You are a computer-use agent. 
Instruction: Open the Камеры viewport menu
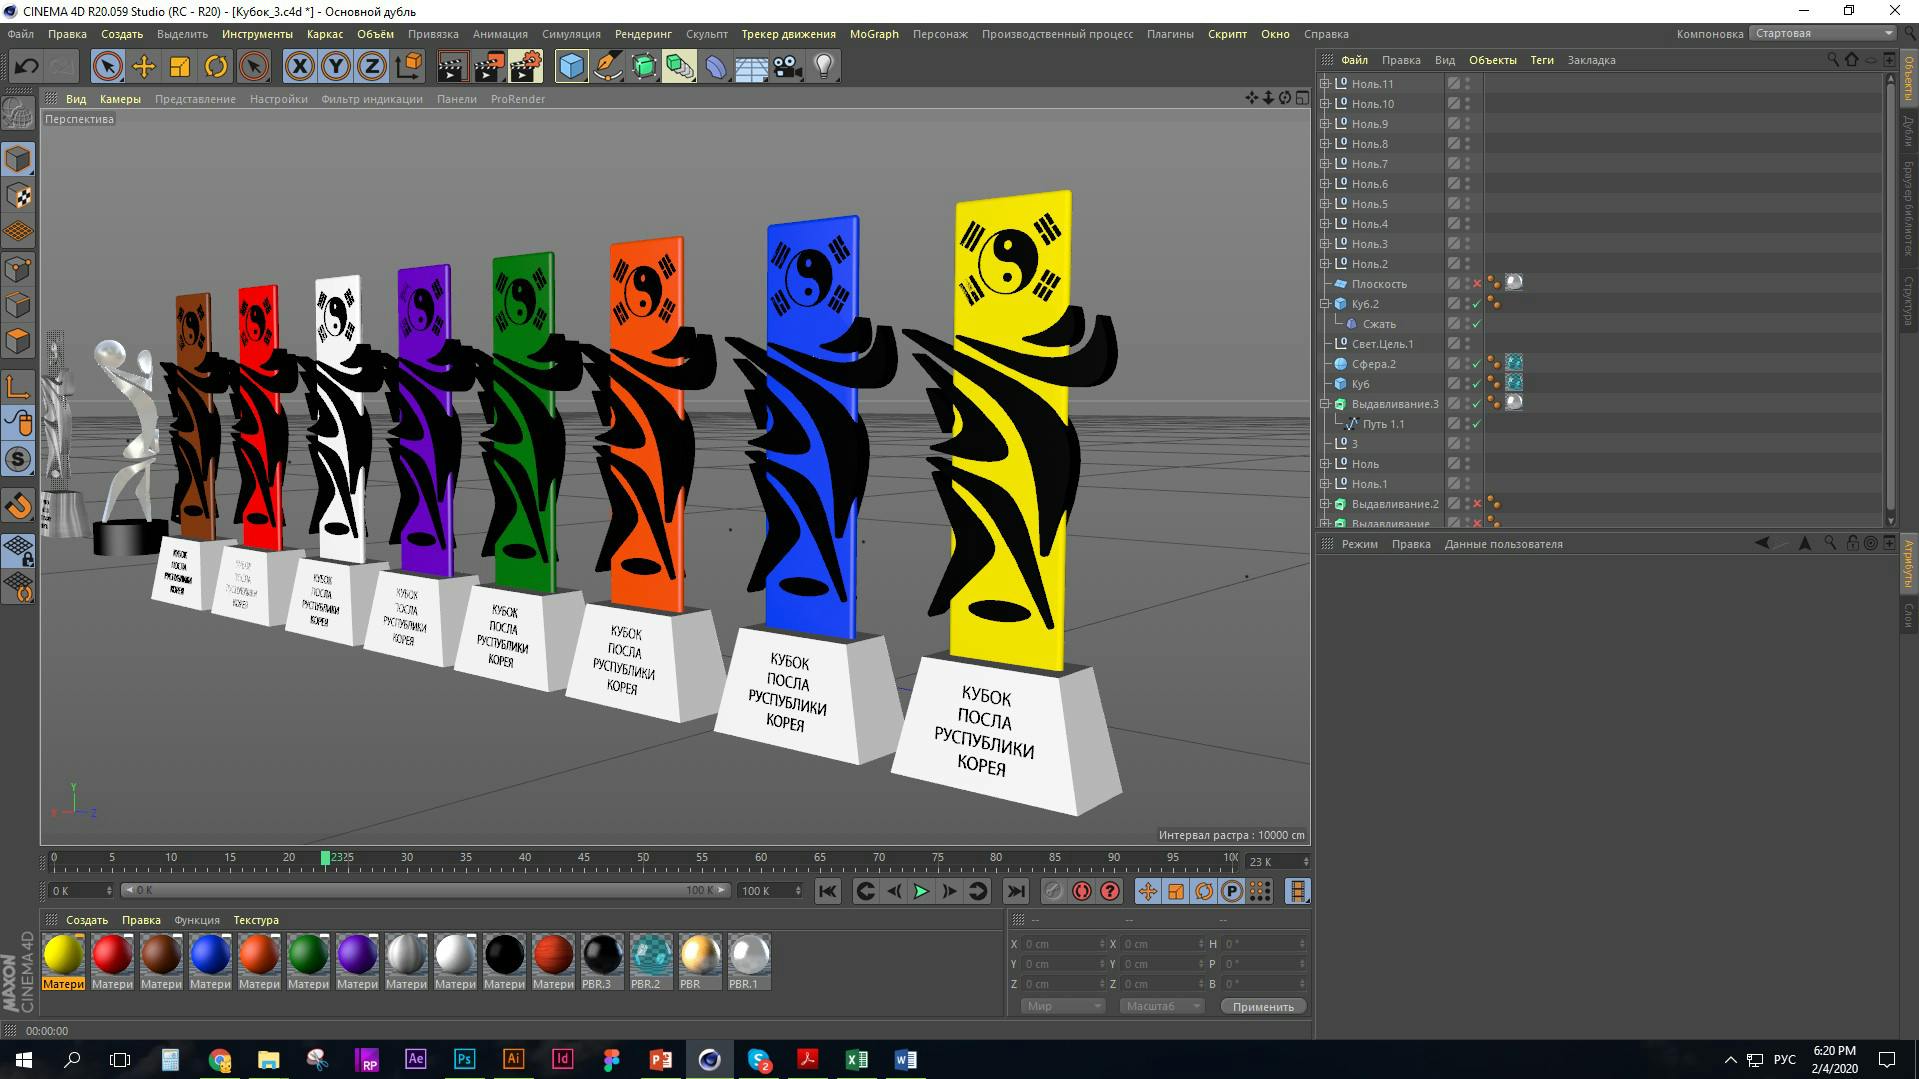tap(120, 99)
